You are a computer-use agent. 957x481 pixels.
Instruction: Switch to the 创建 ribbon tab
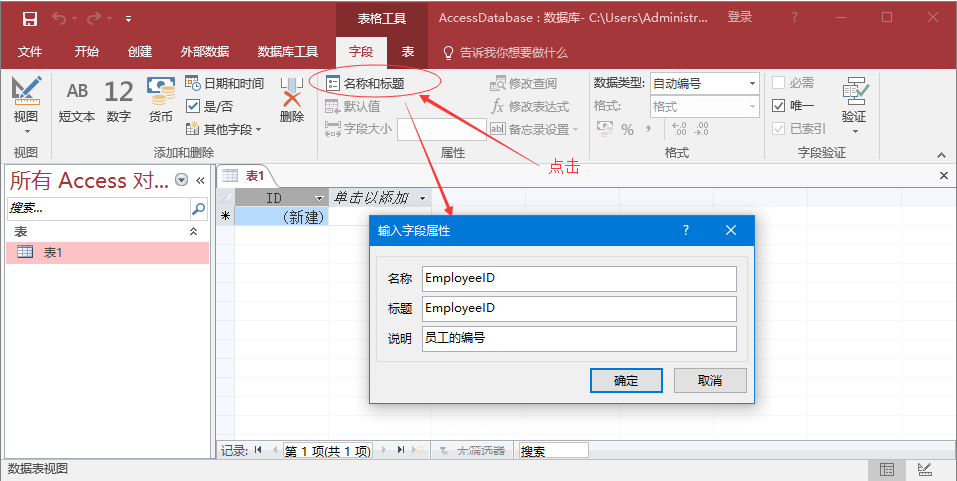[140, 52]
